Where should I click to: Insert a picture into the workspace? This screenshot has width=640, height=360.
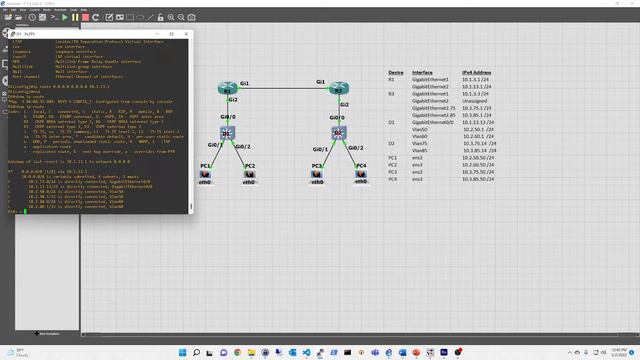(120, 17)
